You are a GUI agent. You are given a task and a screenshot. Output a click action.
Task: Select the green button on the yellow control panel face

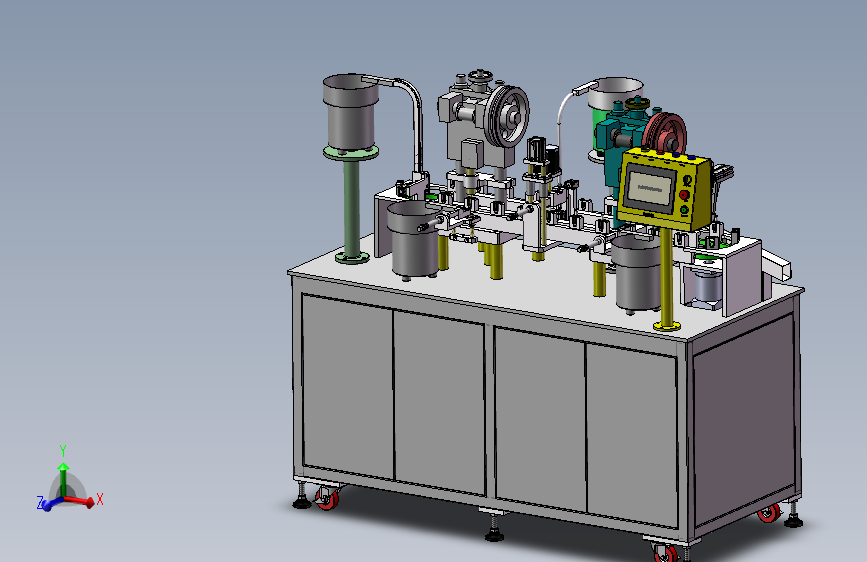684,210
